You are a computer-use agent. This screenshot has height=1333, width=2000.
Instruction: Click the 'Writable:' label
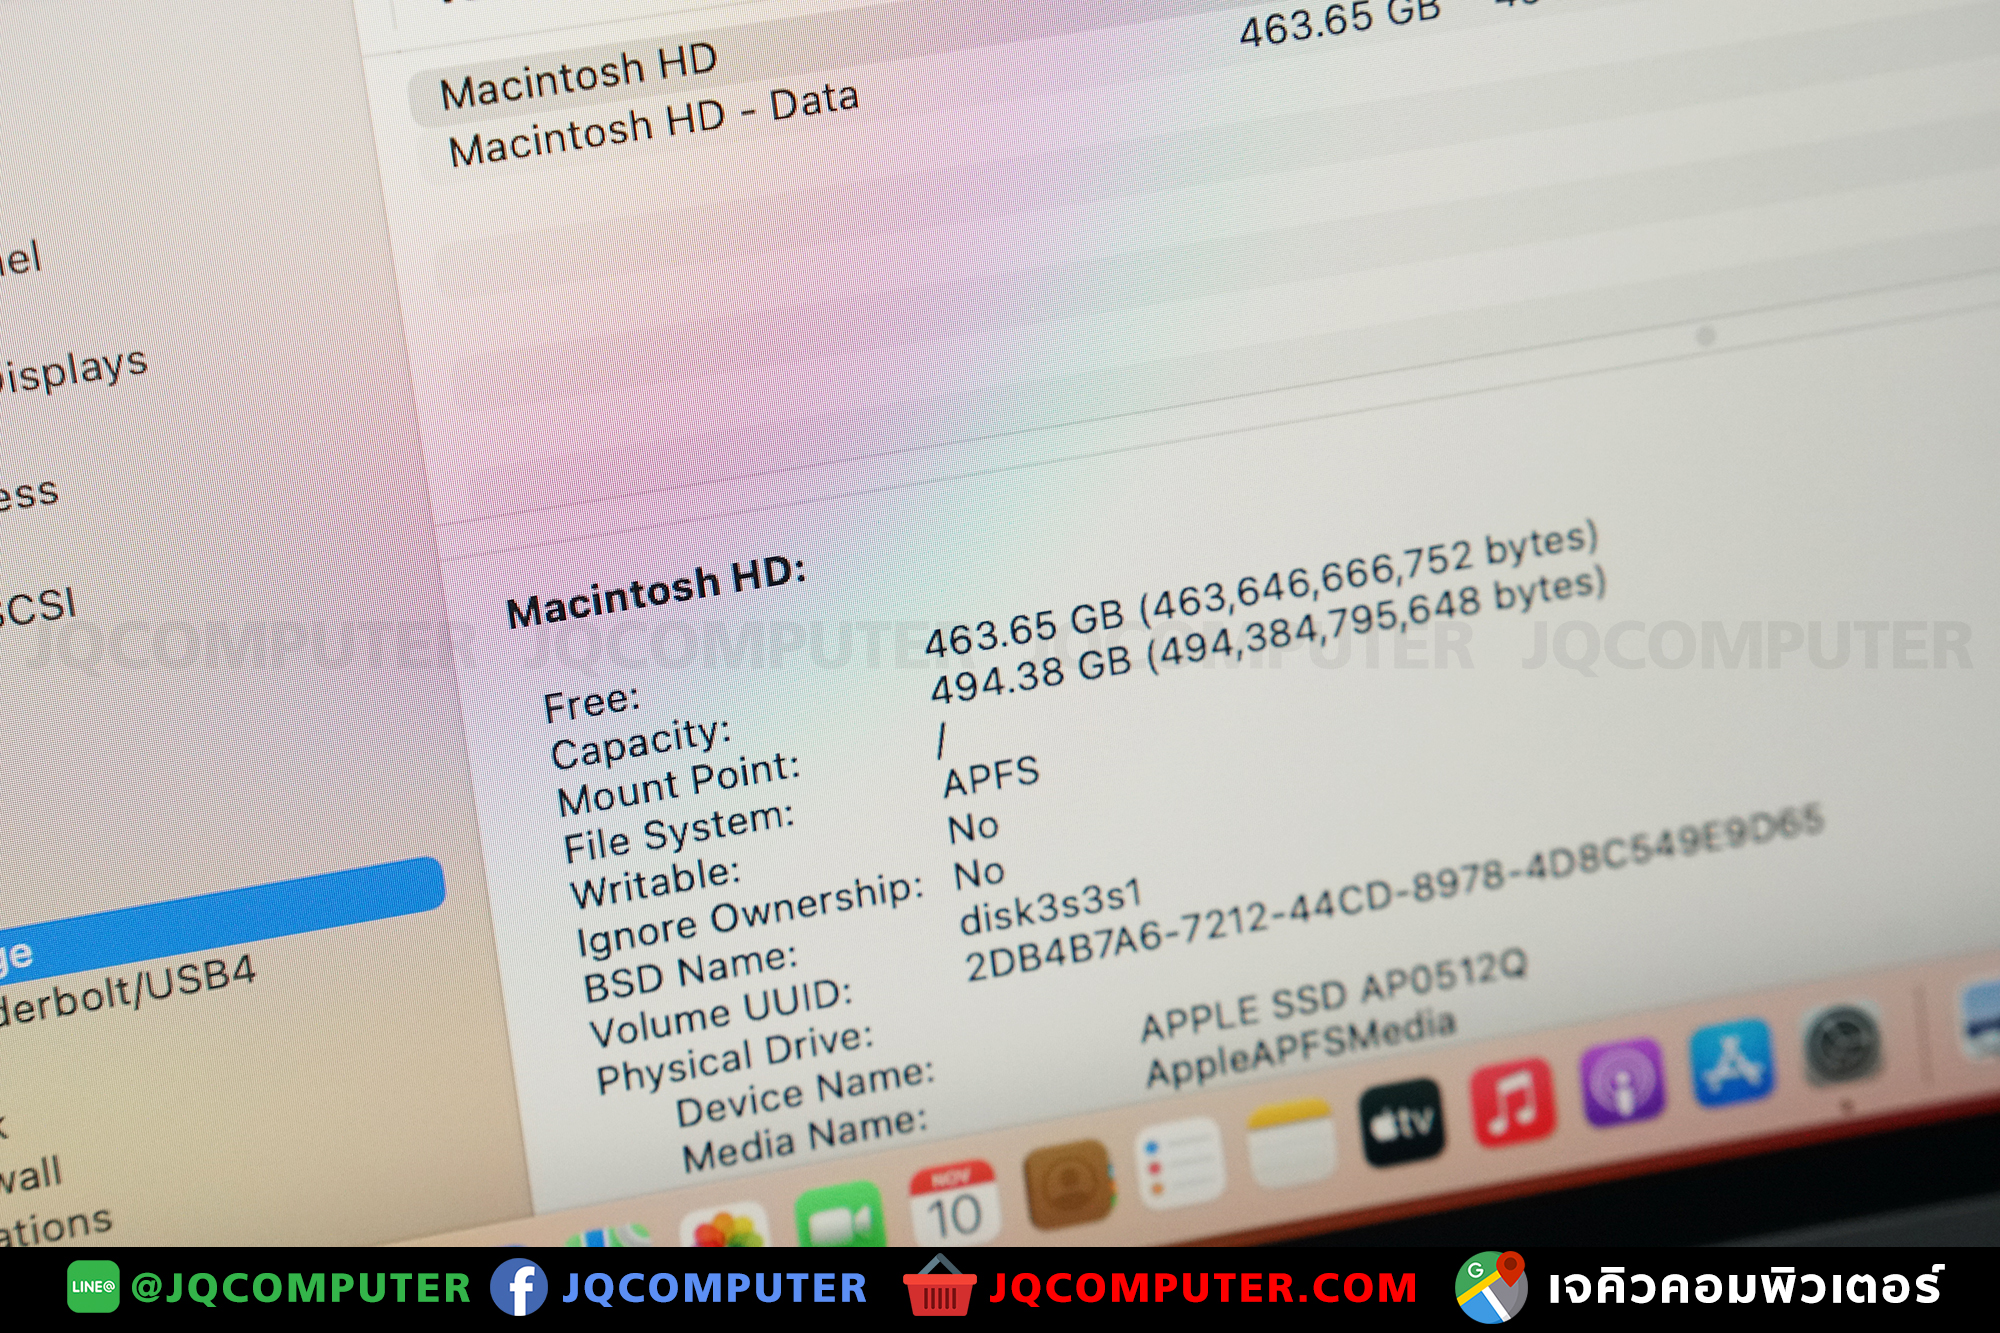tap(655, 883)
